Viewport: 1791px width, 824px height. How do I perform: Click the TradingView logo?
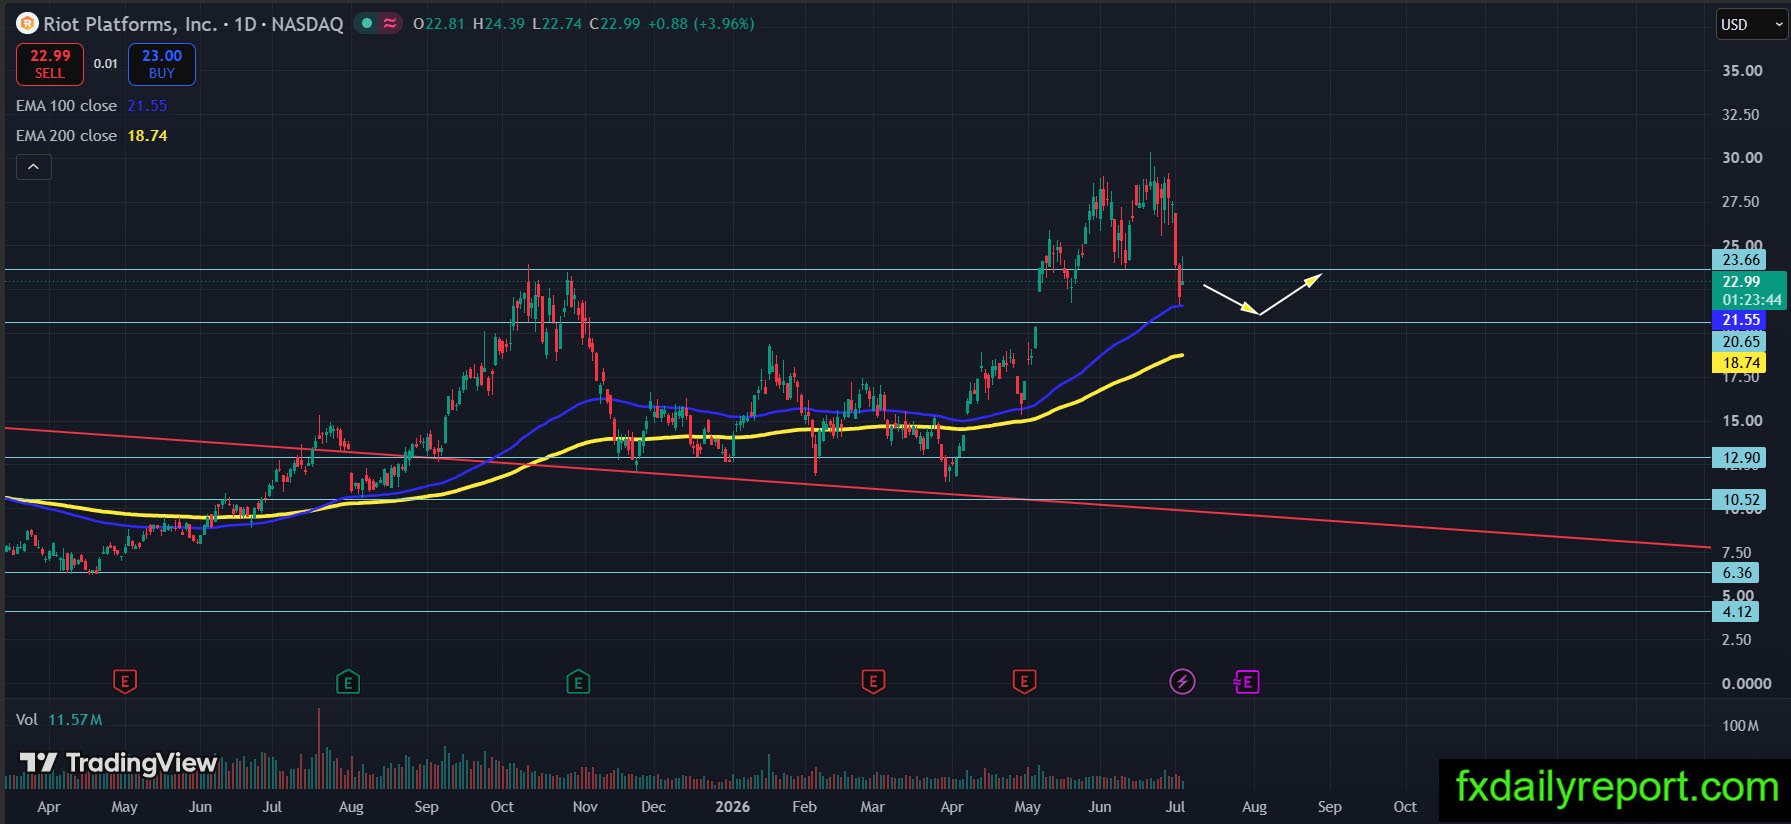click(118, 763)
